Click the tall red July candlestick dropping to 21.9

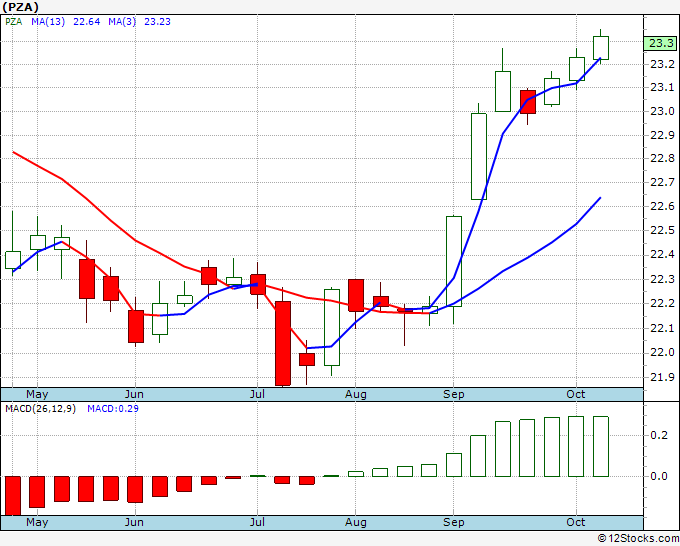pos(283,343)
